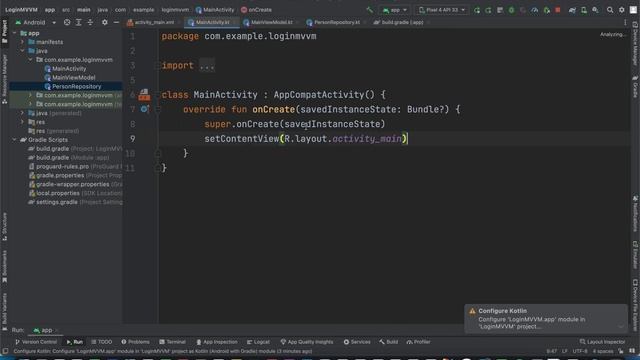
Task: Switch to the activity_main.xml editor tab
Action: point(153,22)
